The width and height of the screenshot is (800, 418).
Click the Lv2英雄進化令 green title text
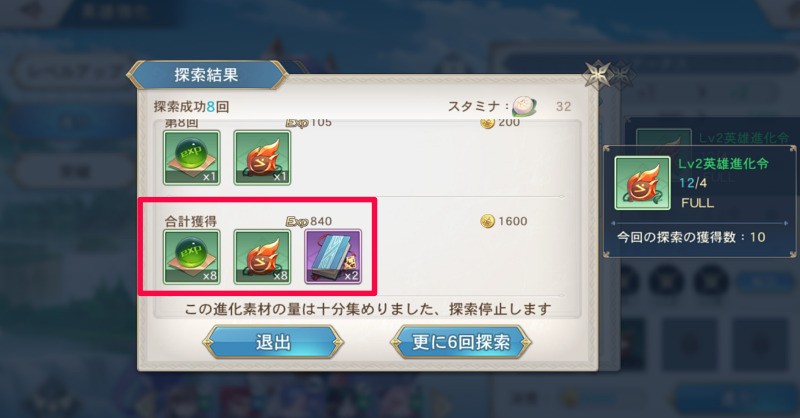[x=723, y=163]
